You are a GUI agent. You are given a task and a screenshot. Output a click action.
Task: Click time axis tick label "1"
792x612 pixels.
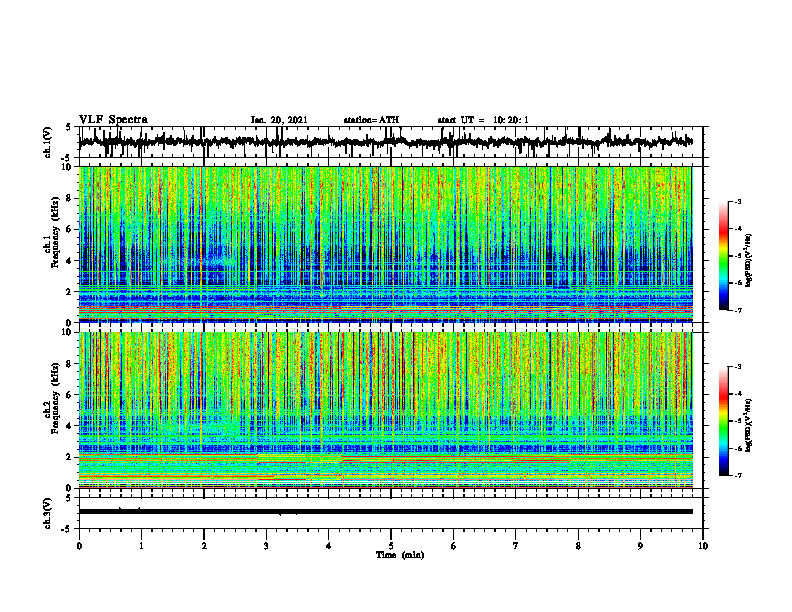click(x=141, y=546)
